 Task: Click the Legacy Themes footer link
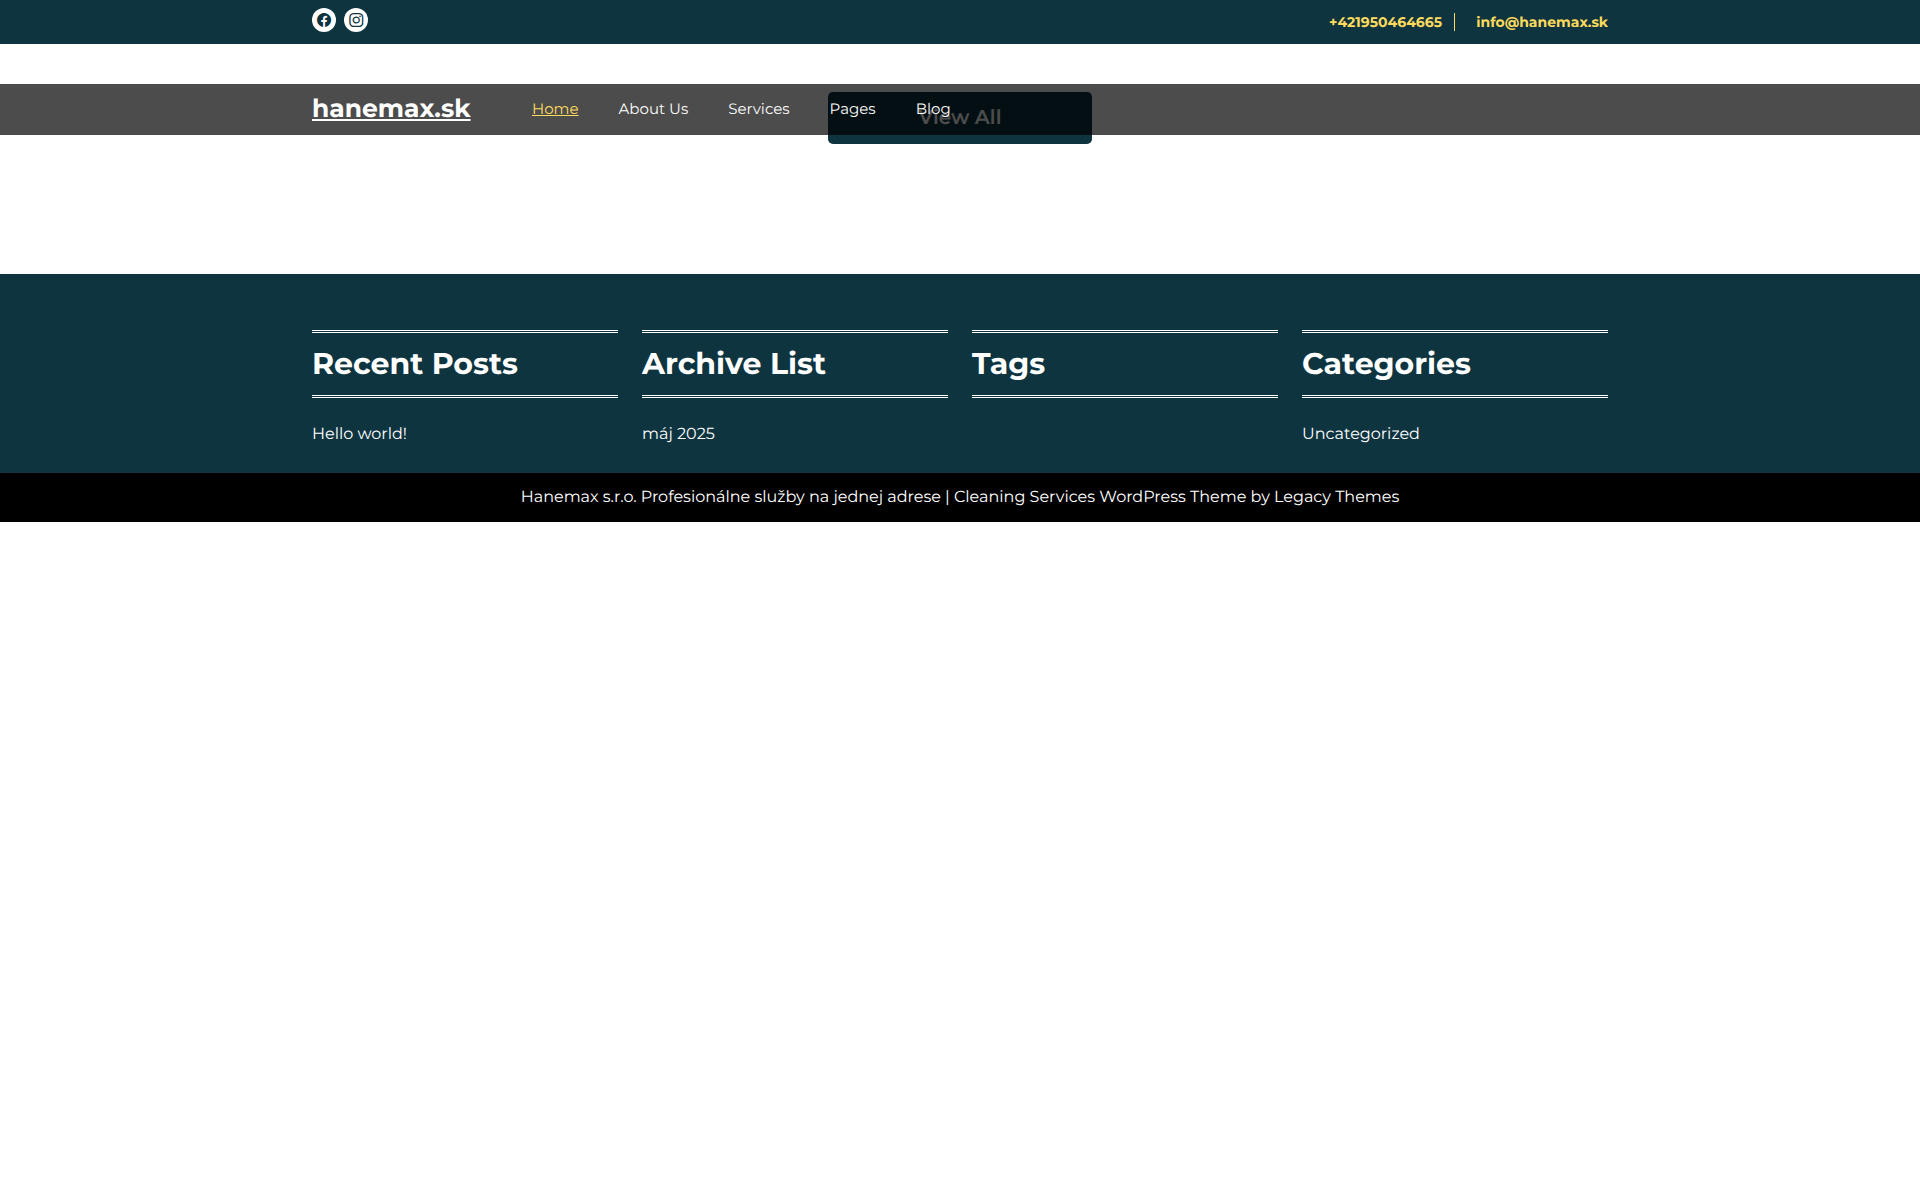tap(1336, 497)
